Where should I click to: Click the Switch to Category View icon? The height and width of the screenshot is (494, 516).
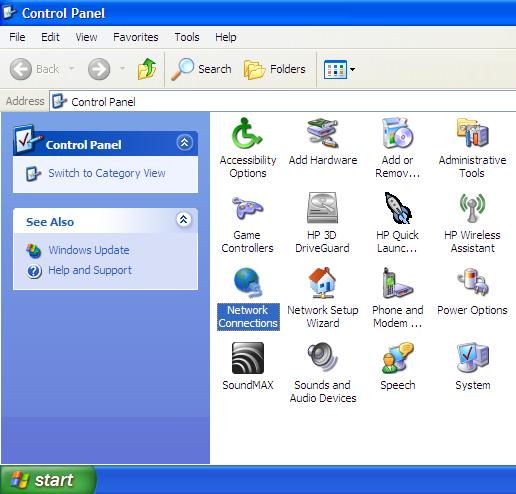(x=33, y=173)
